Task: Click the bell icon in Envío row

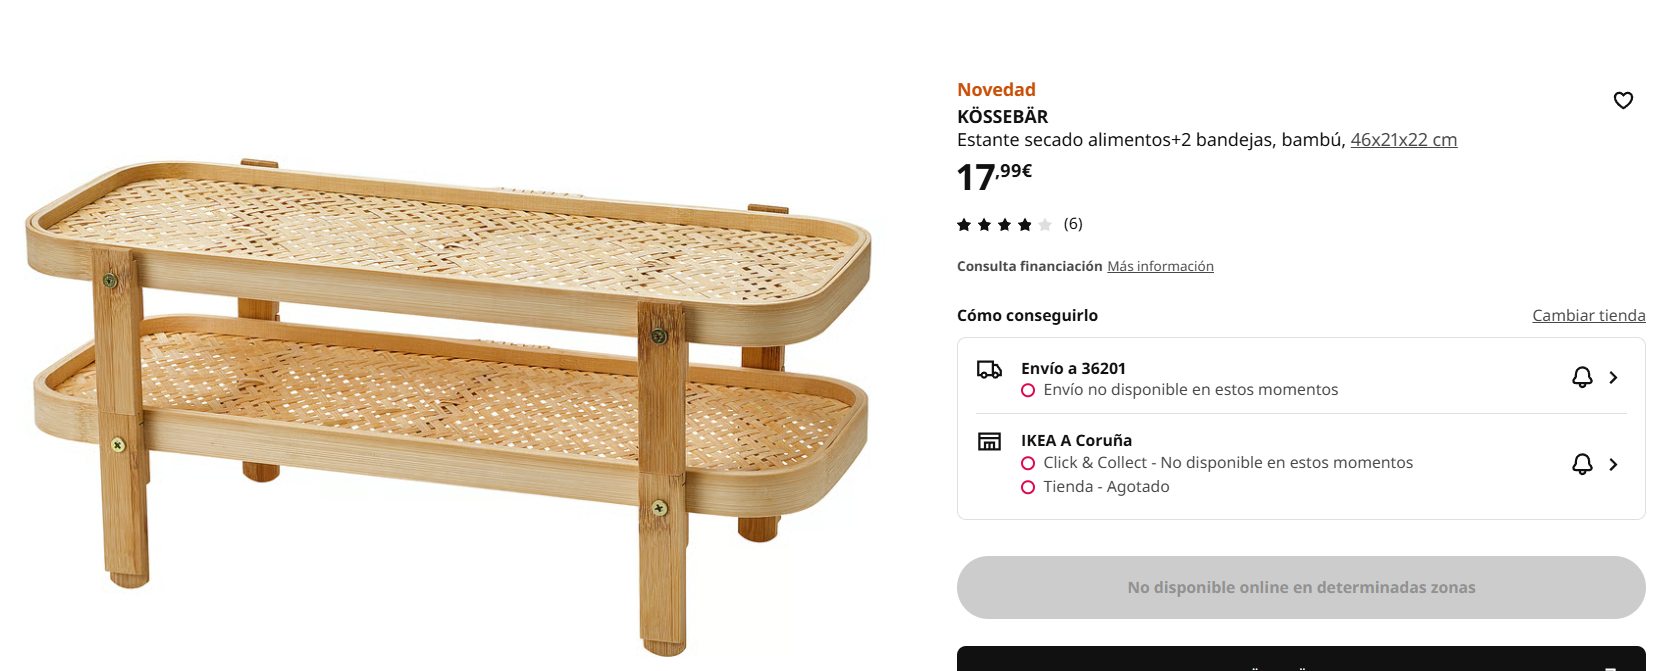Action: 1582,377
